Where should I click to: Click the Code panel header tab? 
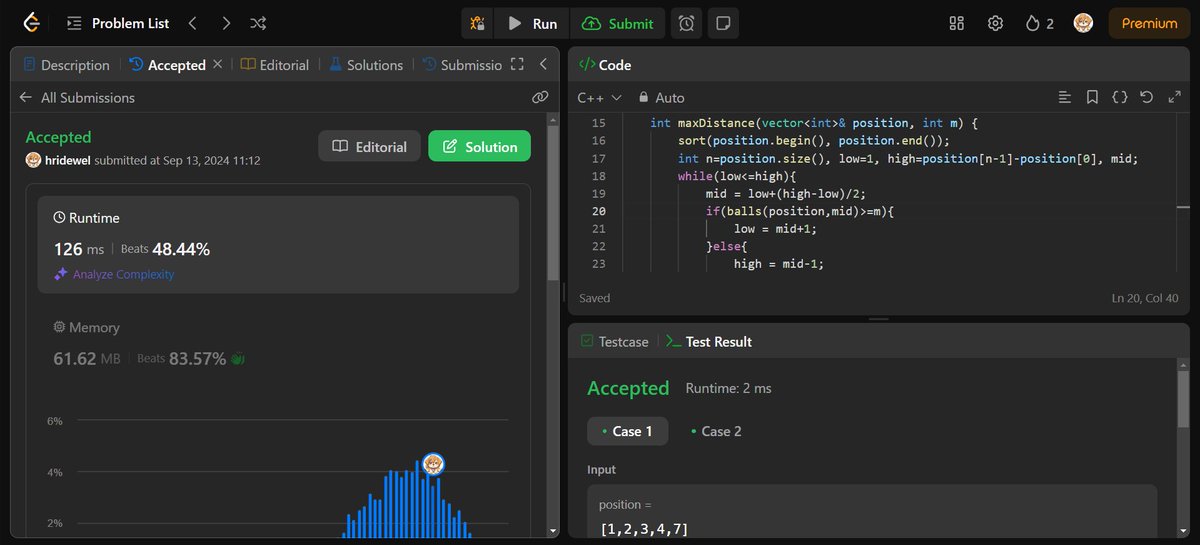point(605,65)
